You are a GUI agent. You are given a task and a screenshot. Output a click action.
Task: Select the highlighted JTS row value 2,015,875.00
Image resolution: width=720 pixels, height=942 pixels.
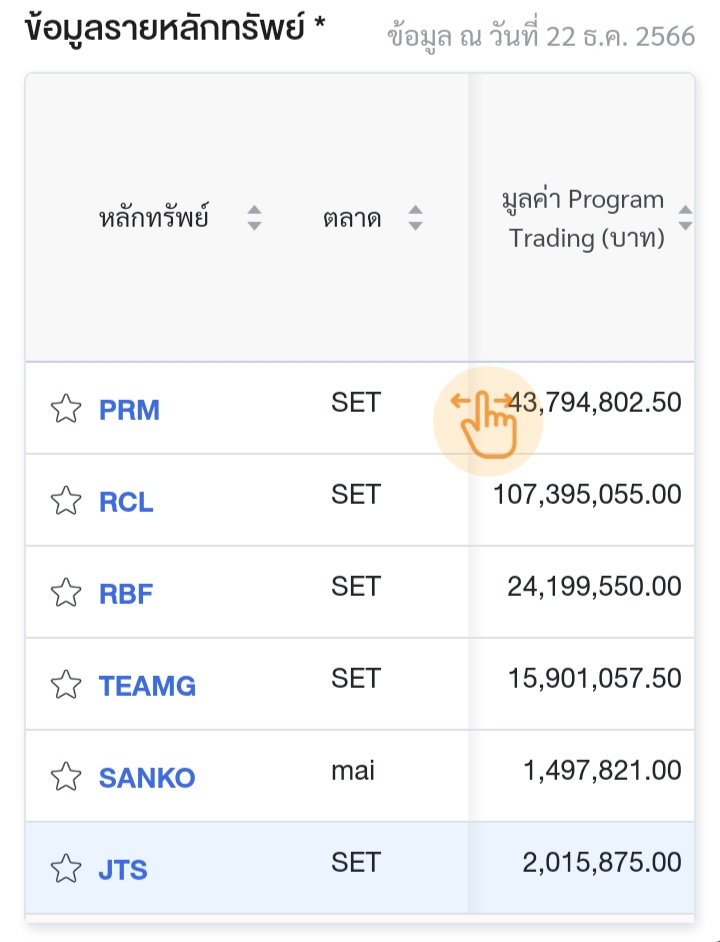point(602,862)
